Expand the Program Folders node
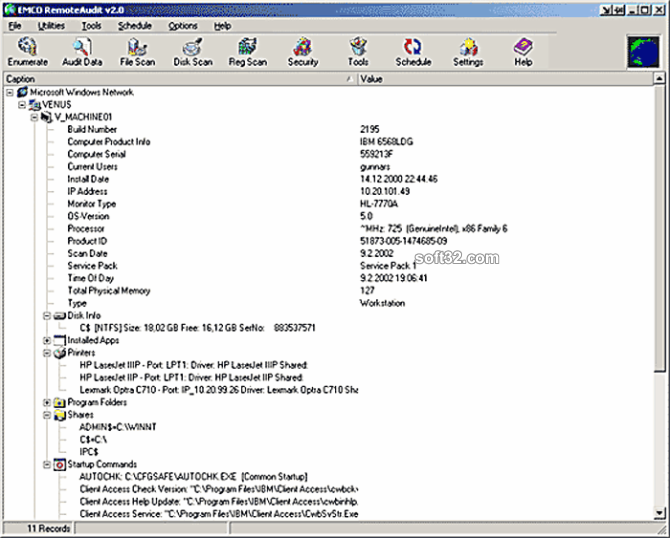 [x=47, y=403]
